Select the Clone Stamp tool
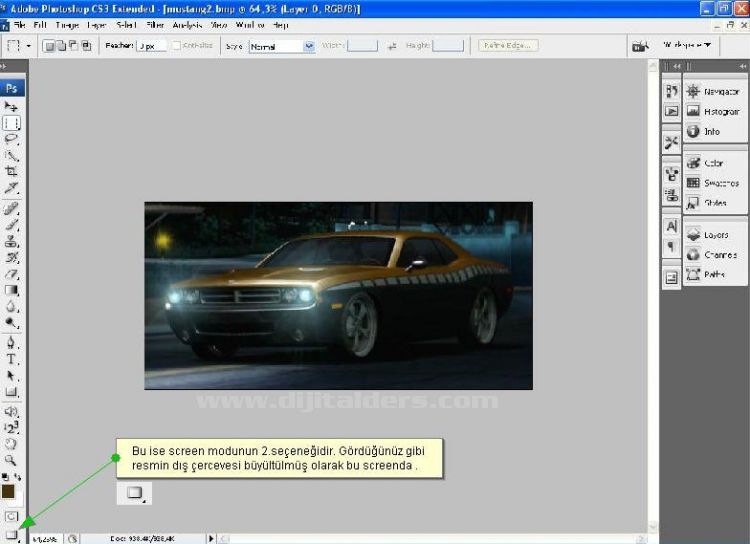The width and height of the screenshot is (750, 544). click(x=11, y=241)
